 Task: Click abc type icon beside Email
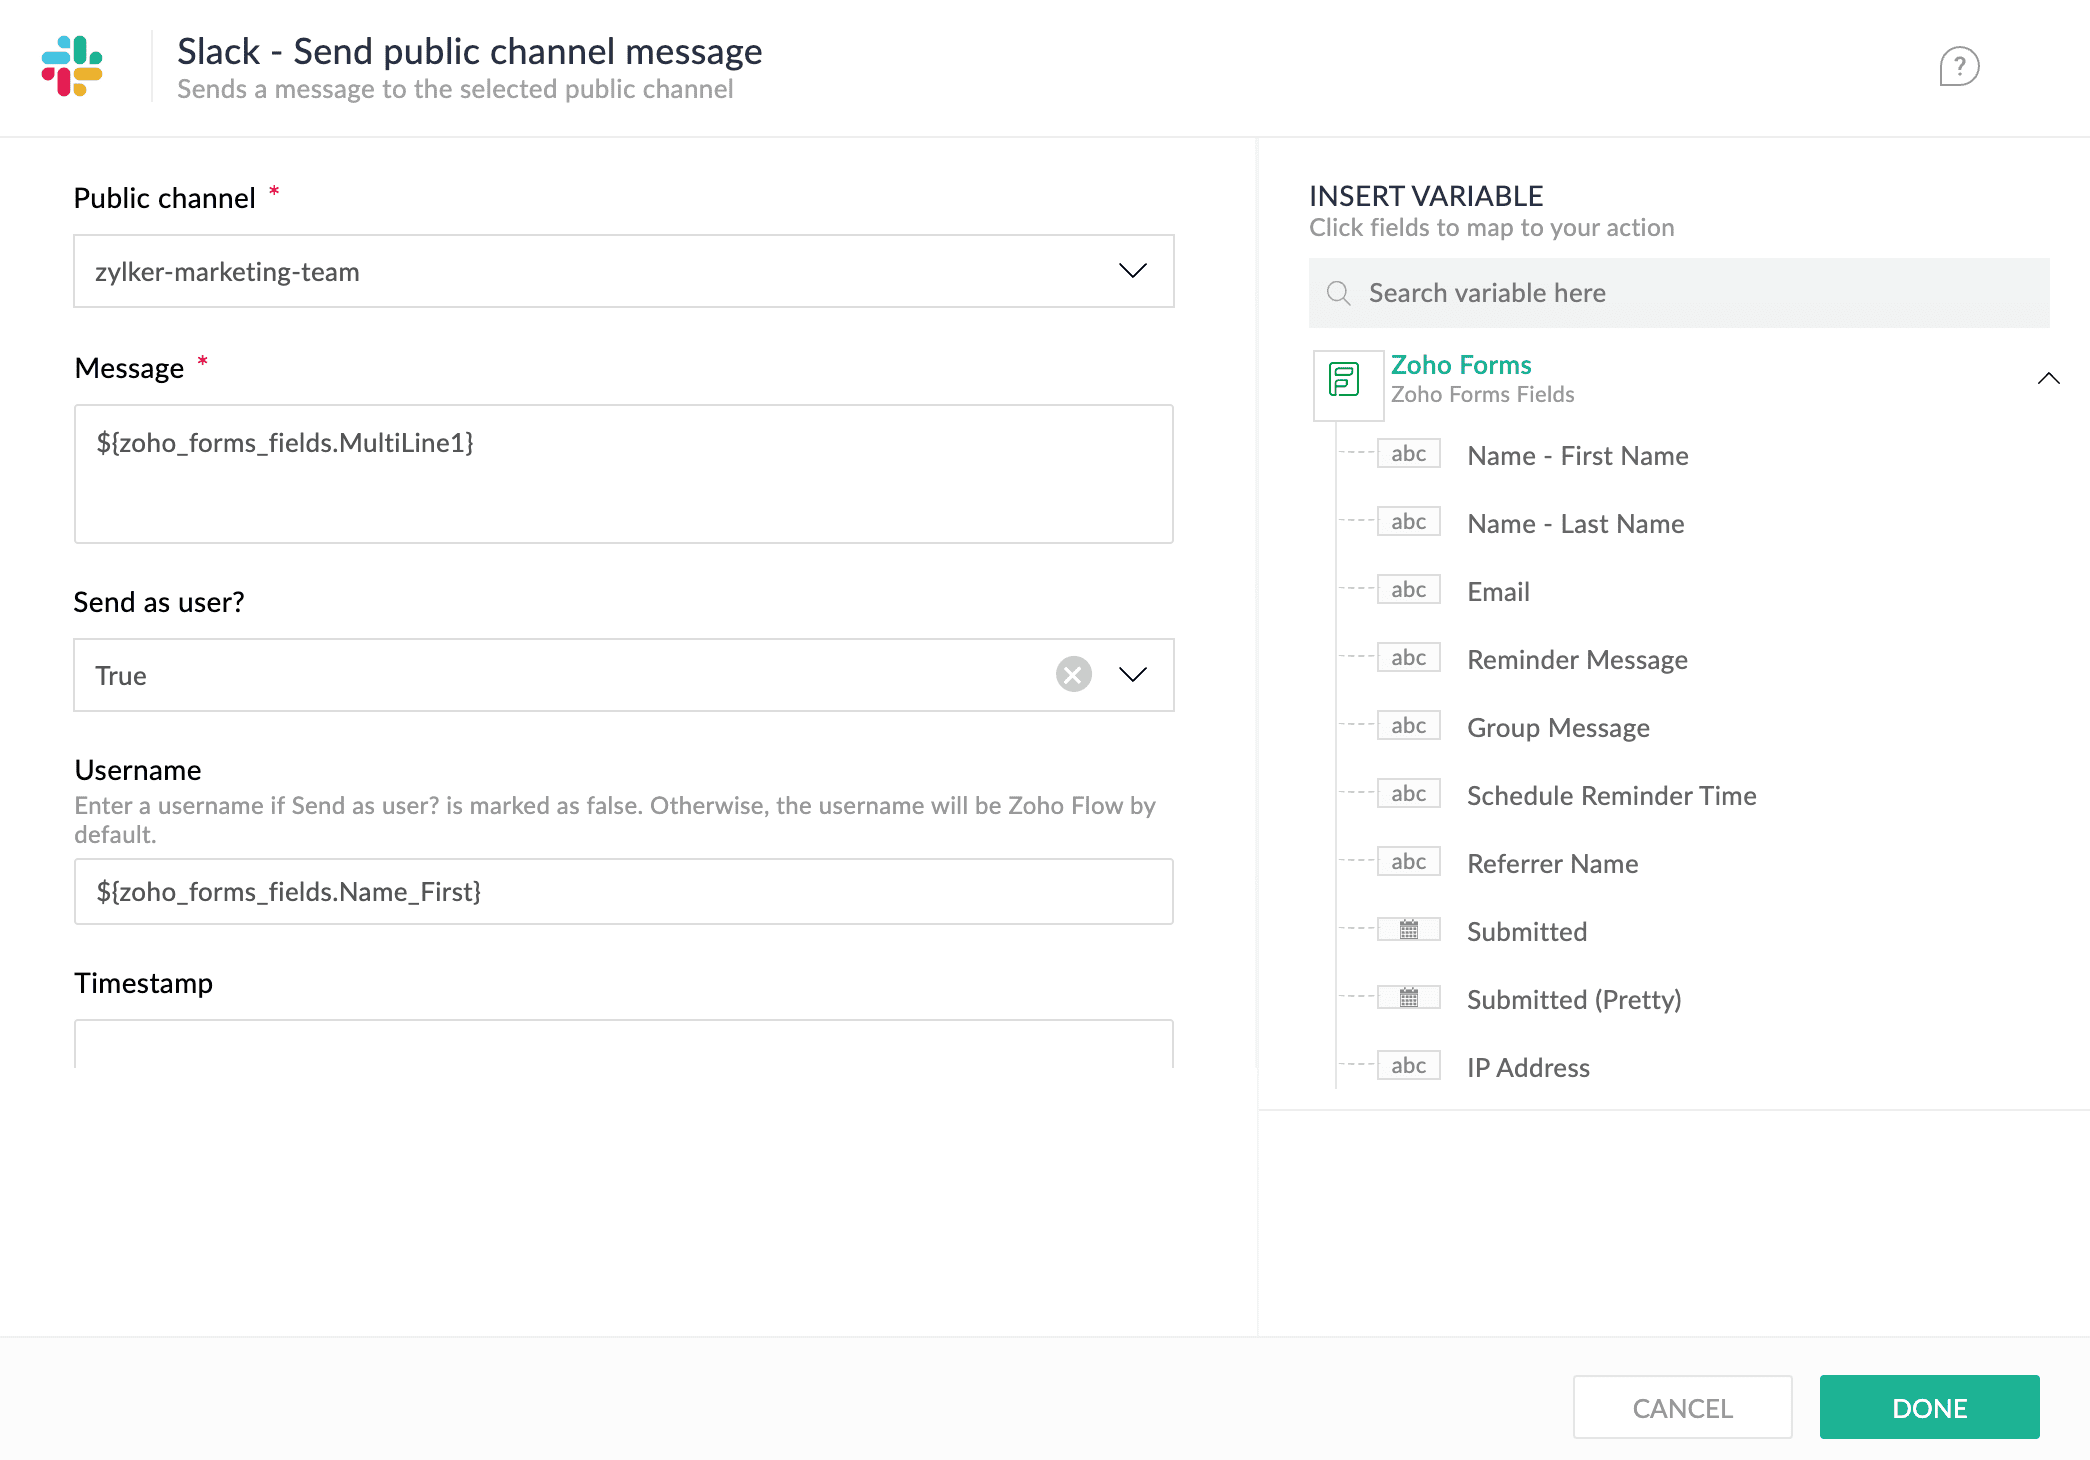pyautogui.click(x=1408, y=590)
